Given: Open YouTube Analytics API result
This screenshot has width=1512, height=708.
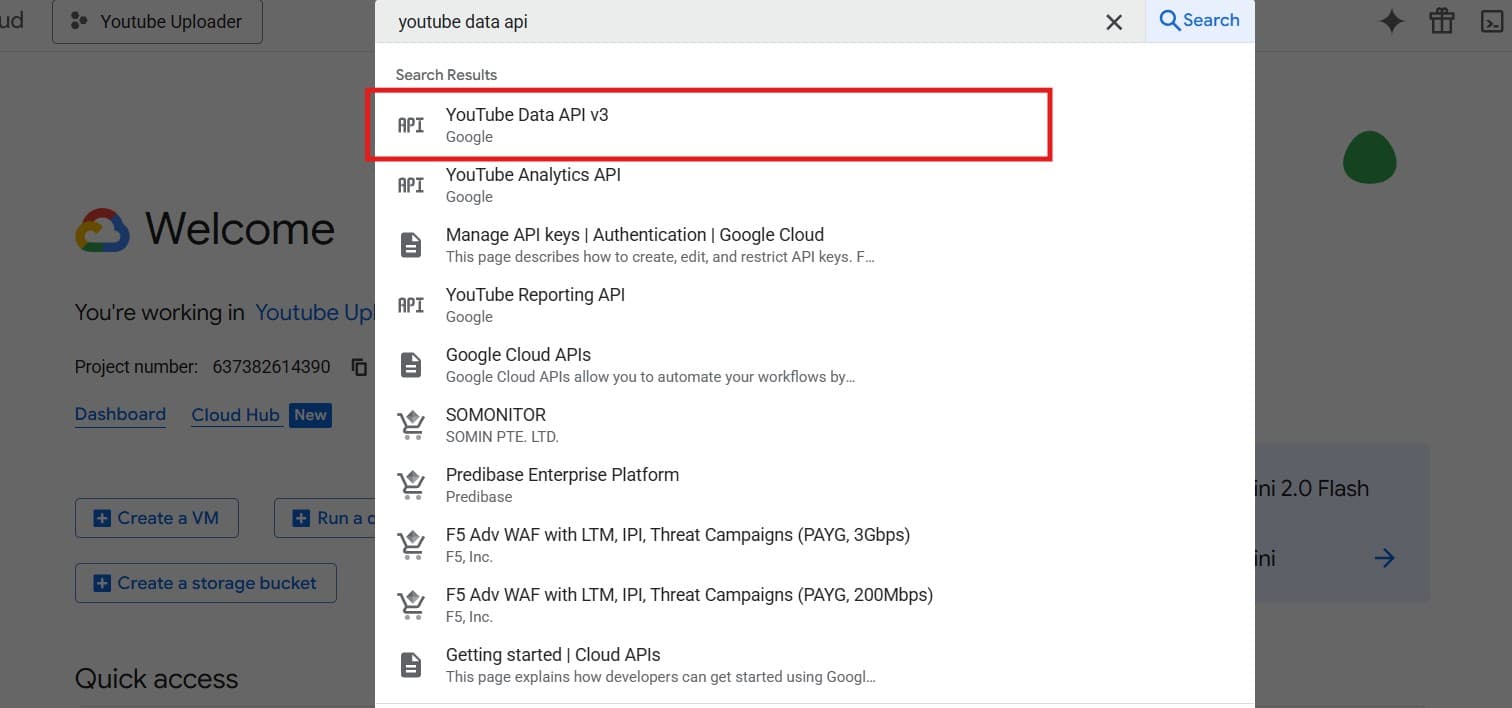Looking at the screenshot, I should coord(814,185).
